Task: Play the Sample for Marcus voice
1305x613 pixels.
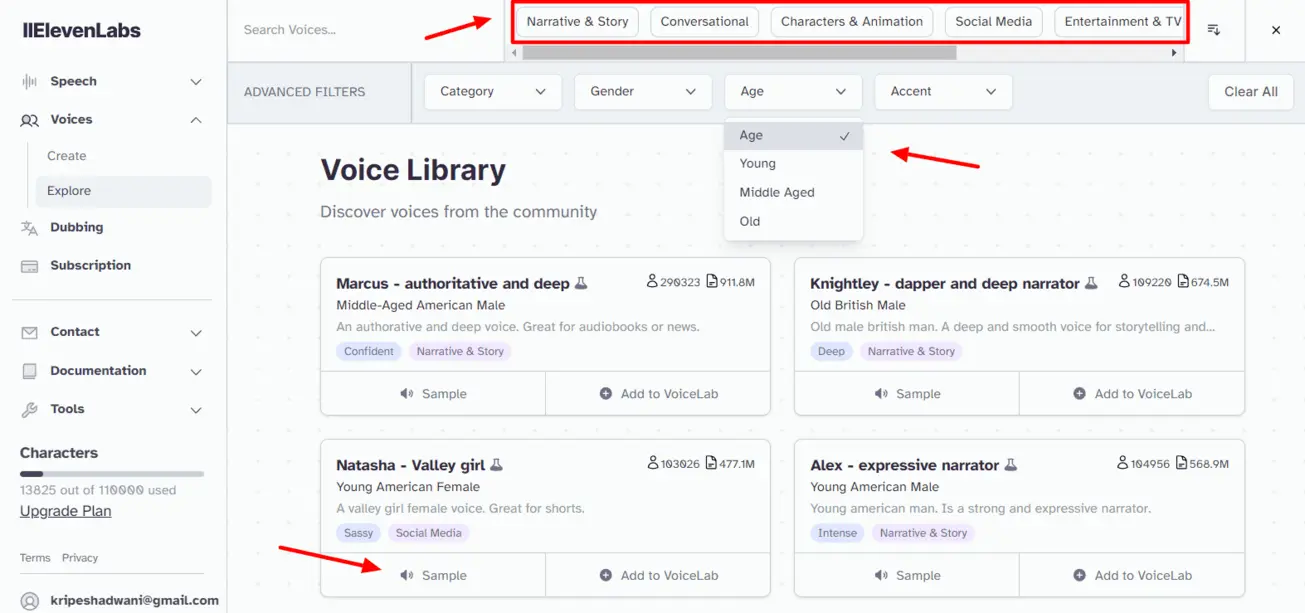Action: [x=432, y=393]
